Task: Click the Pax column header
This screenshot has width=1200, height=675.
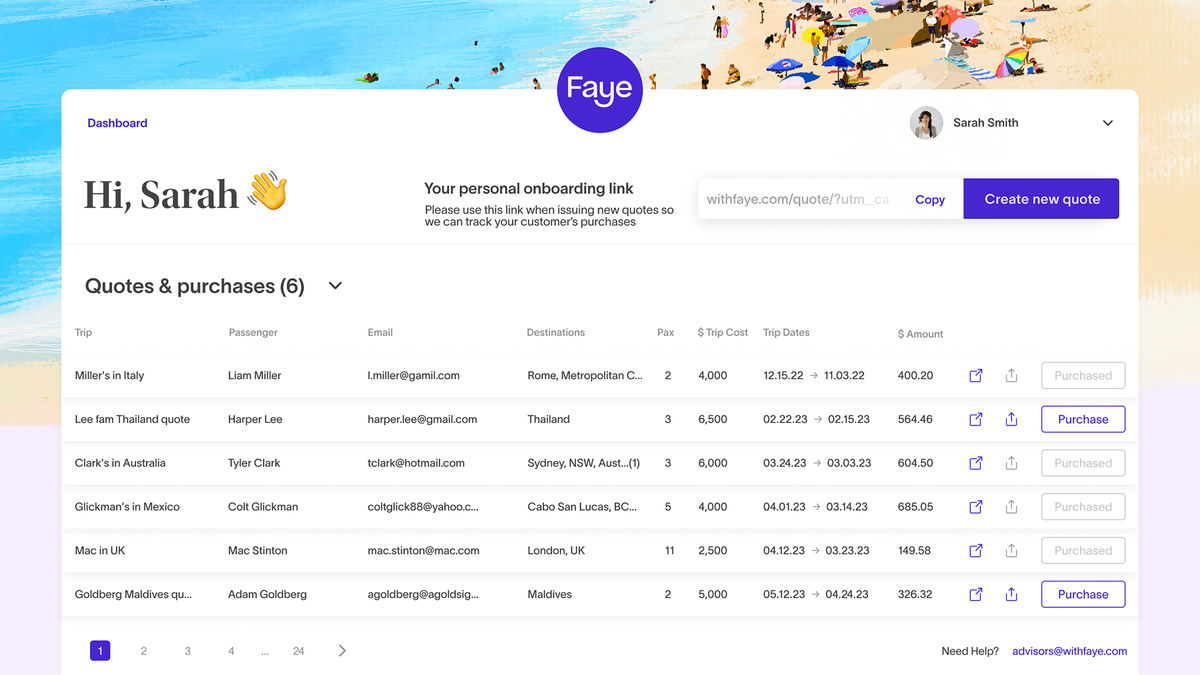Action: 665,332
